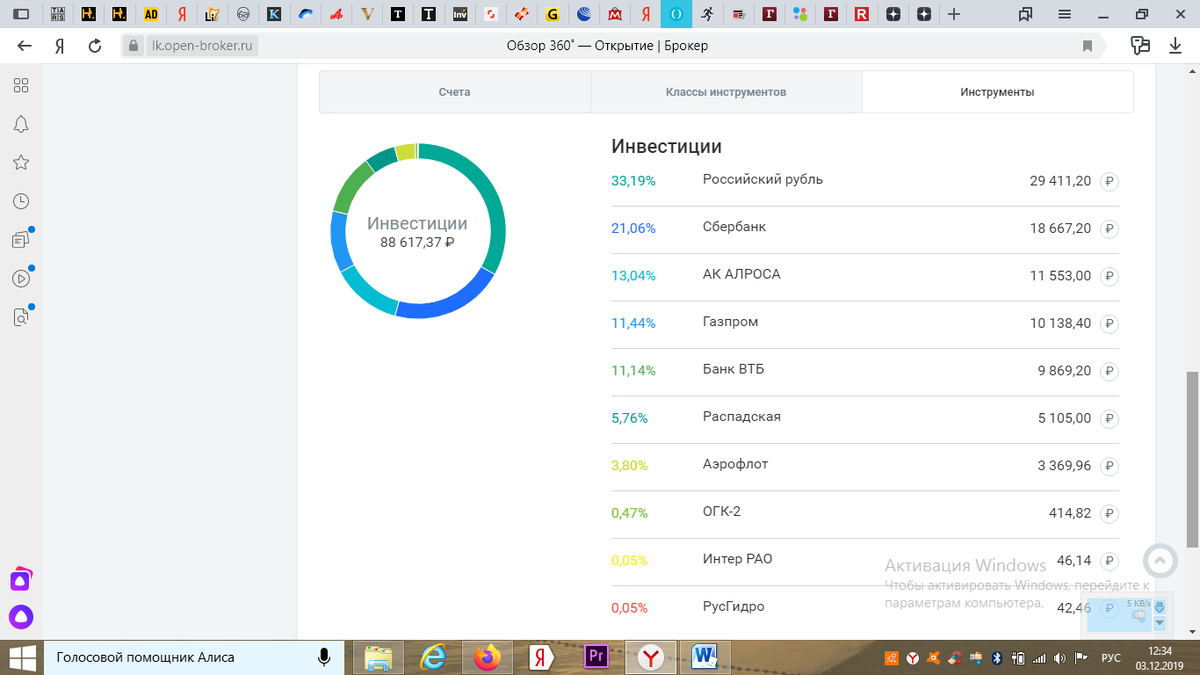The height and width of the screenshot is (675, 1200).
Task: Click the scroll-to-top round button
Action: coord(1160,560)
